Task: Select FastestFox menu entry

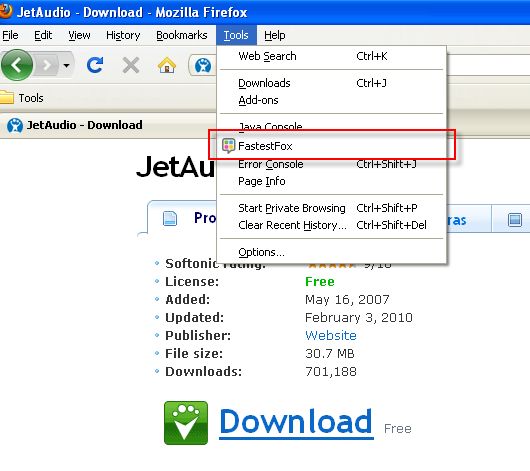Action: [331, 146]
